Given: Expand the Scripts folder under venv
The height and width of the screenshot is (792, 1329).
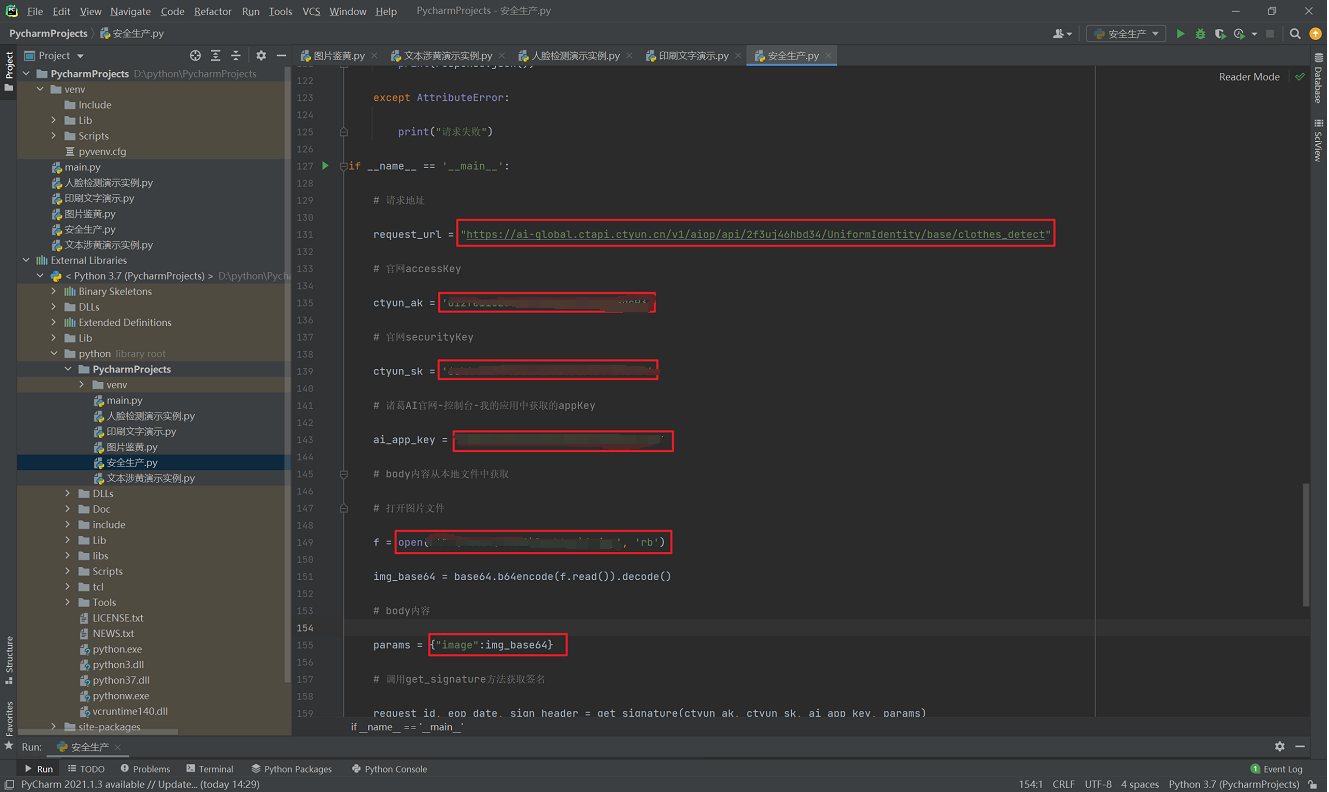Looking at the screenshot, I should 54,136.
